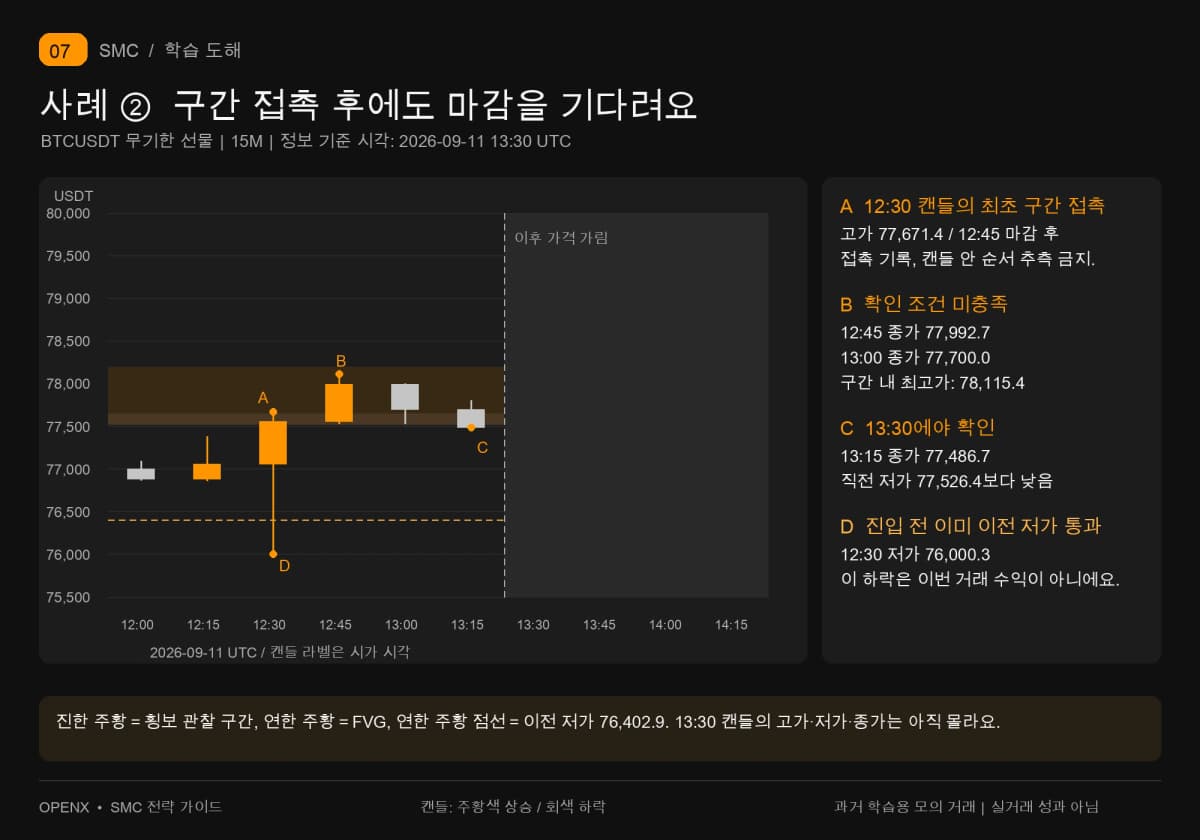The width and height of the screenshot is (1200, 840).
Task: Click the footer disclaimer 과거 학습용 모의 거래
Action: pyautogui.click(x=967, y=807)
